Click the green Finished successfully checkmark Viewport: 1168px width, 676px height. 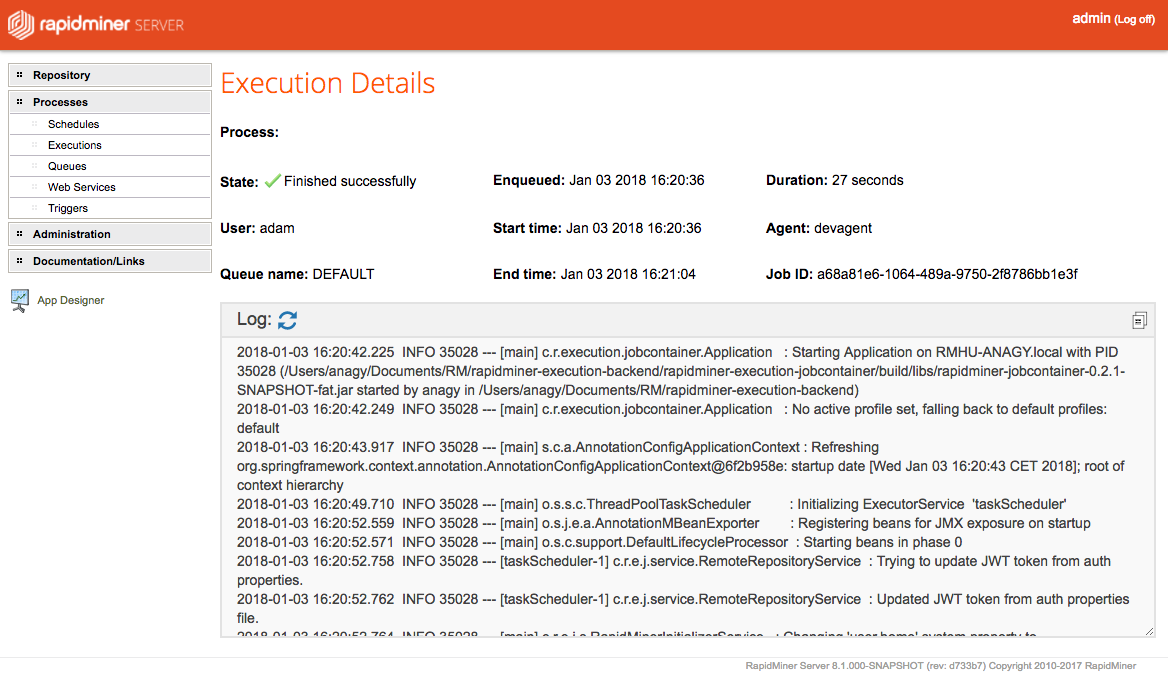click(273, 181)
